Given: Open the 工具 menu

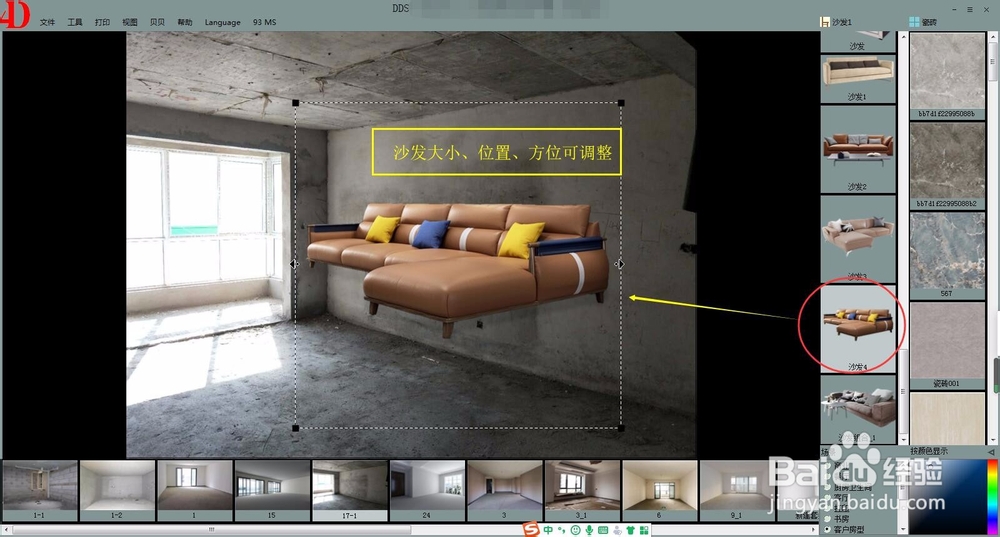Looking at the screenshot, I should [x=75, y=22].
